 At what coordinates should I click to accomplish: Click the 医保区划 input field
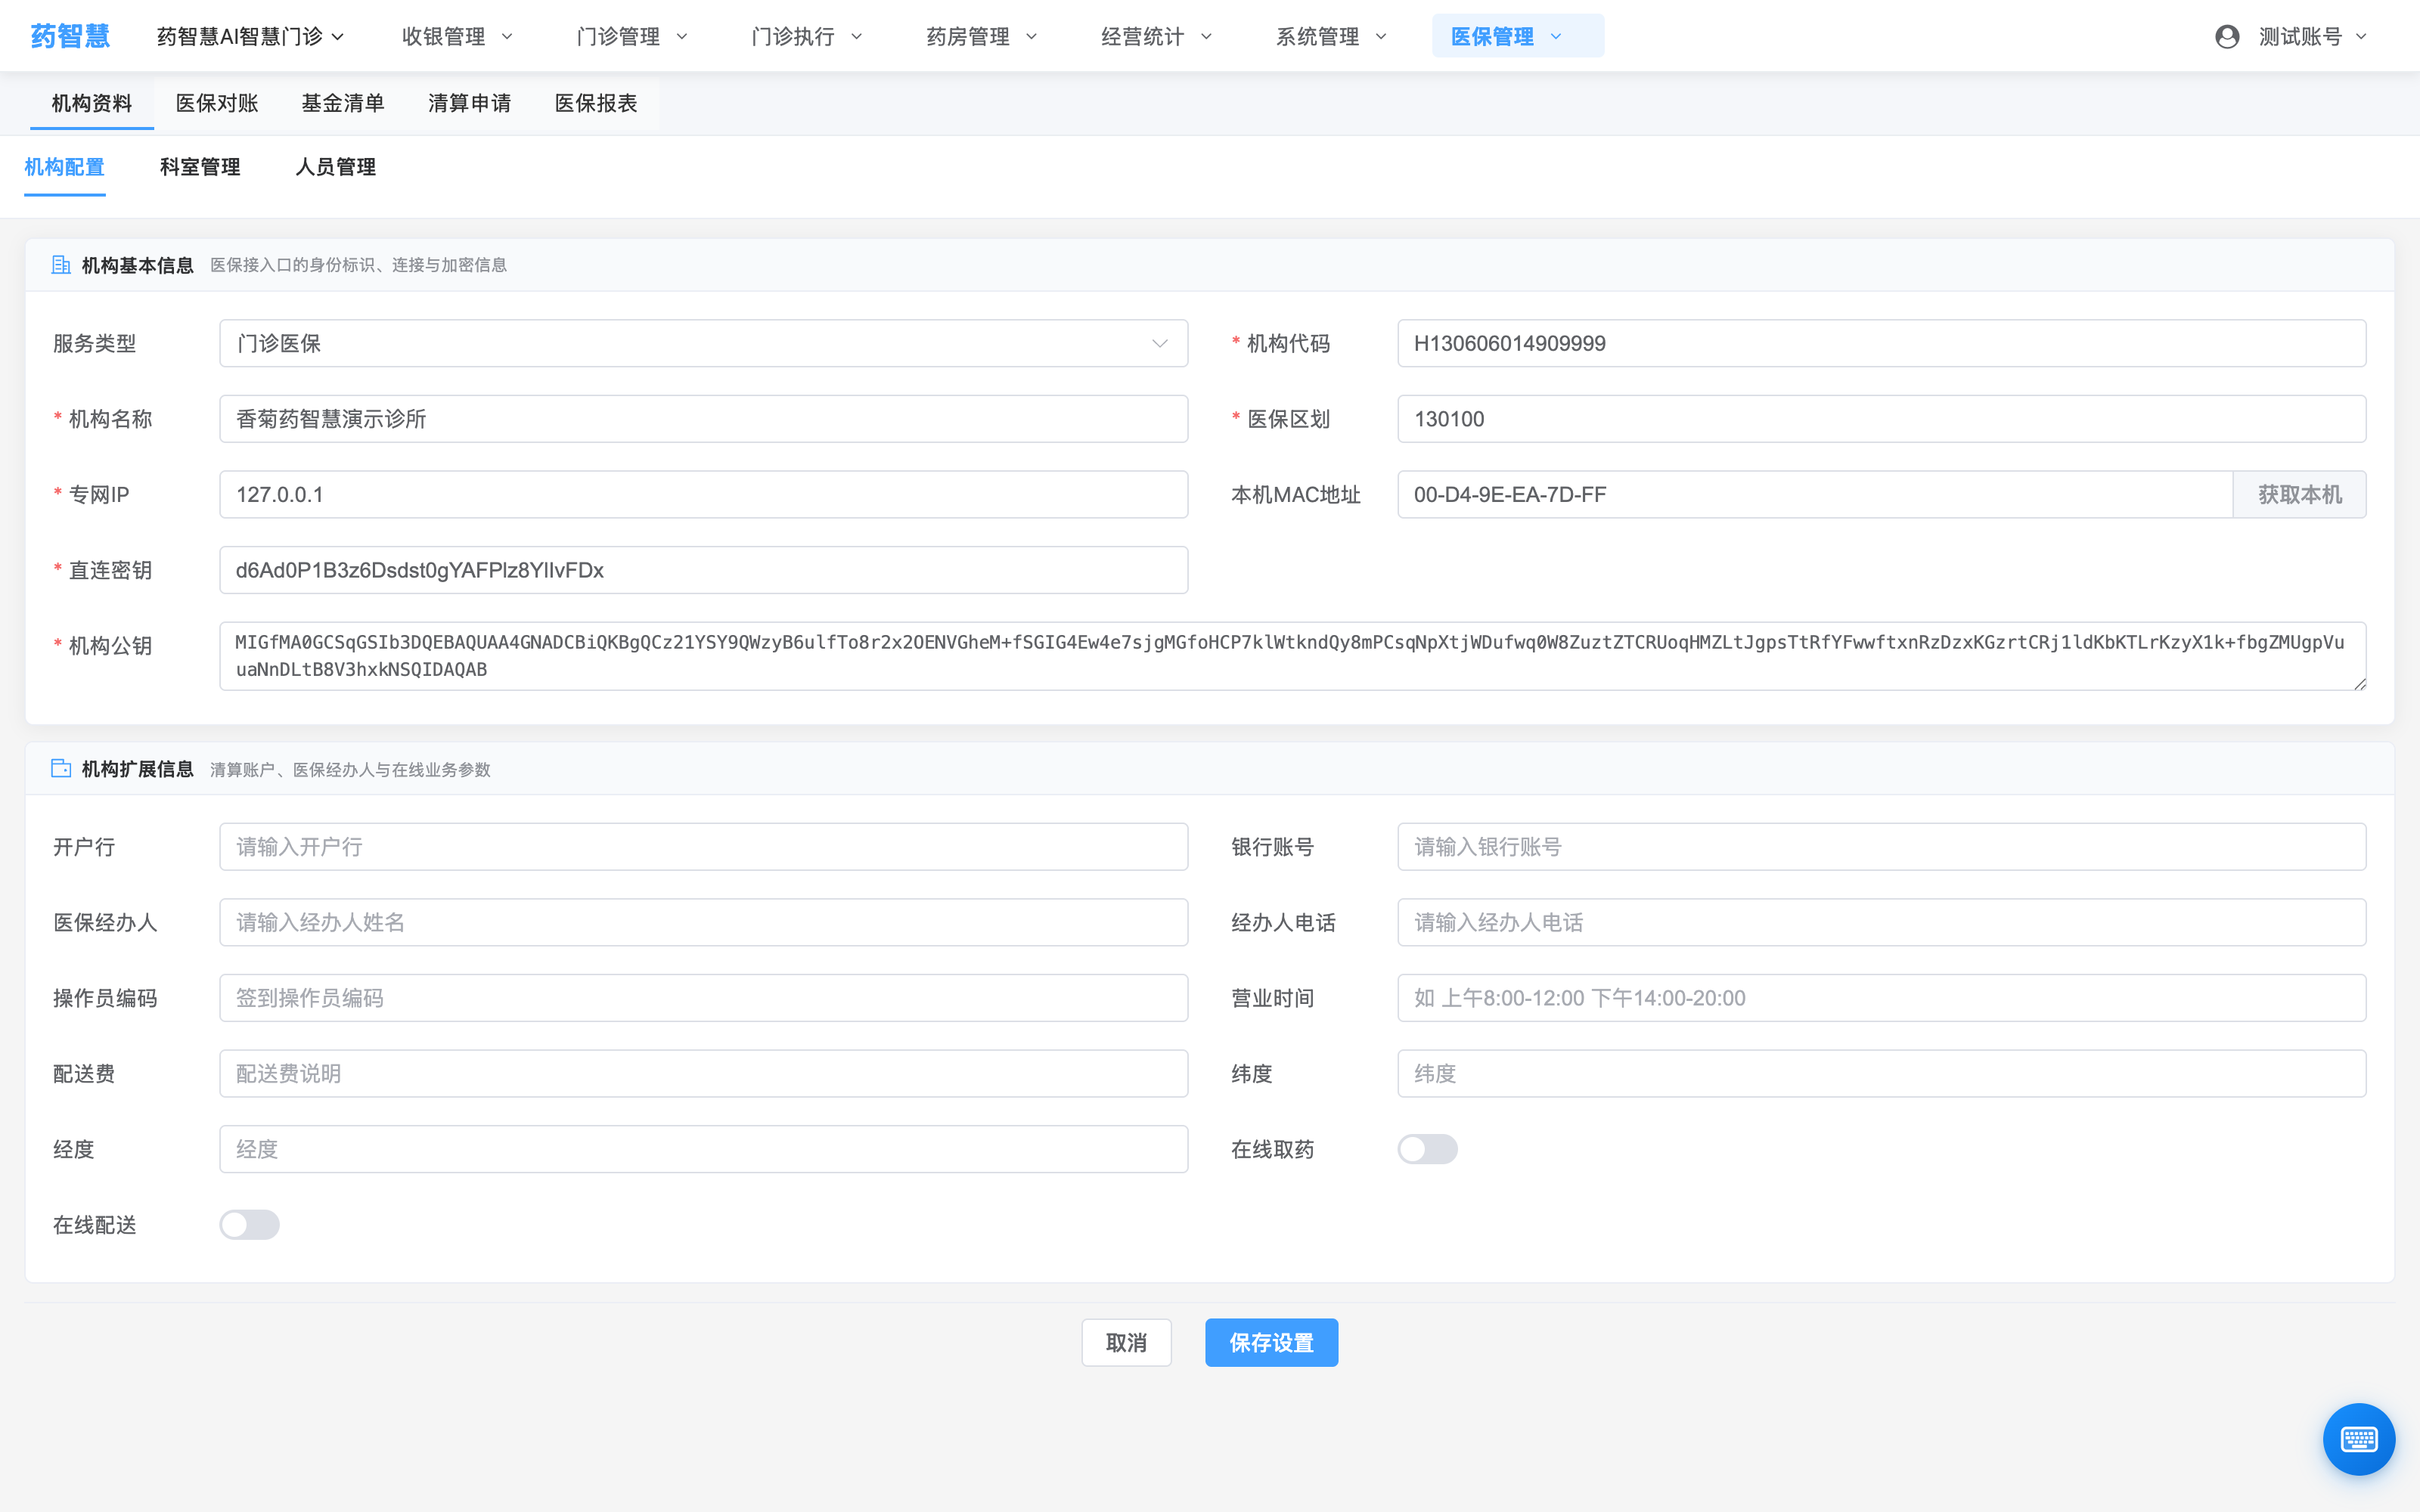tap(1881, 419)
